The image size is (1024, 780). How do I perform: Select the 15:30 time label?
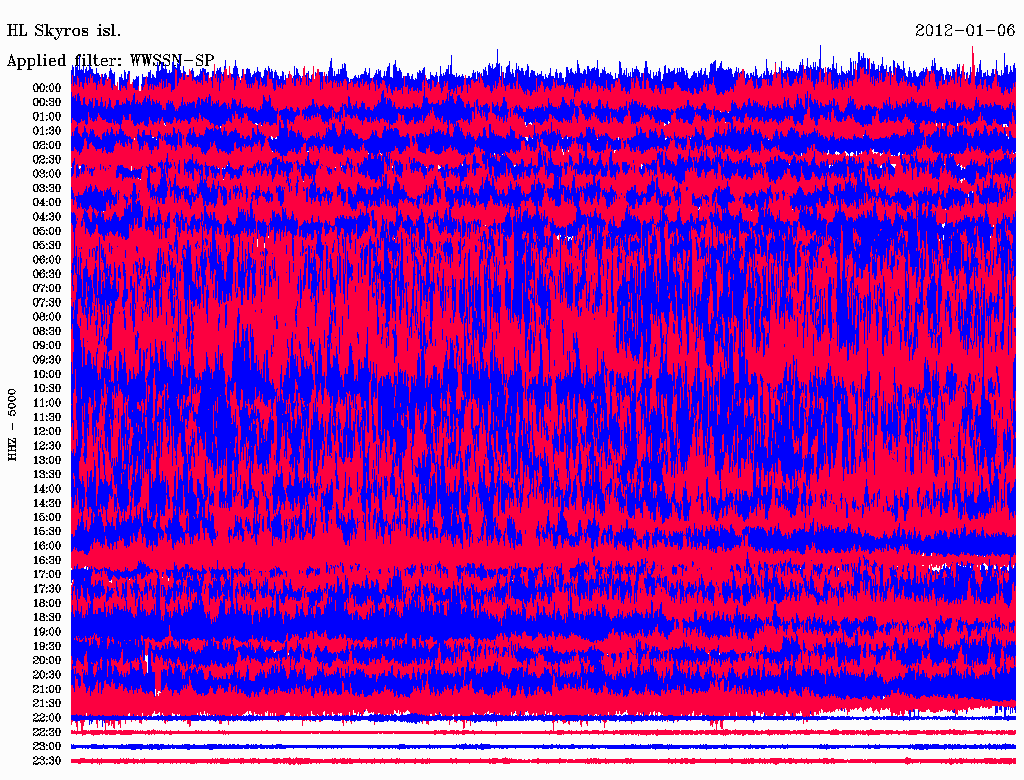(47, 532)
